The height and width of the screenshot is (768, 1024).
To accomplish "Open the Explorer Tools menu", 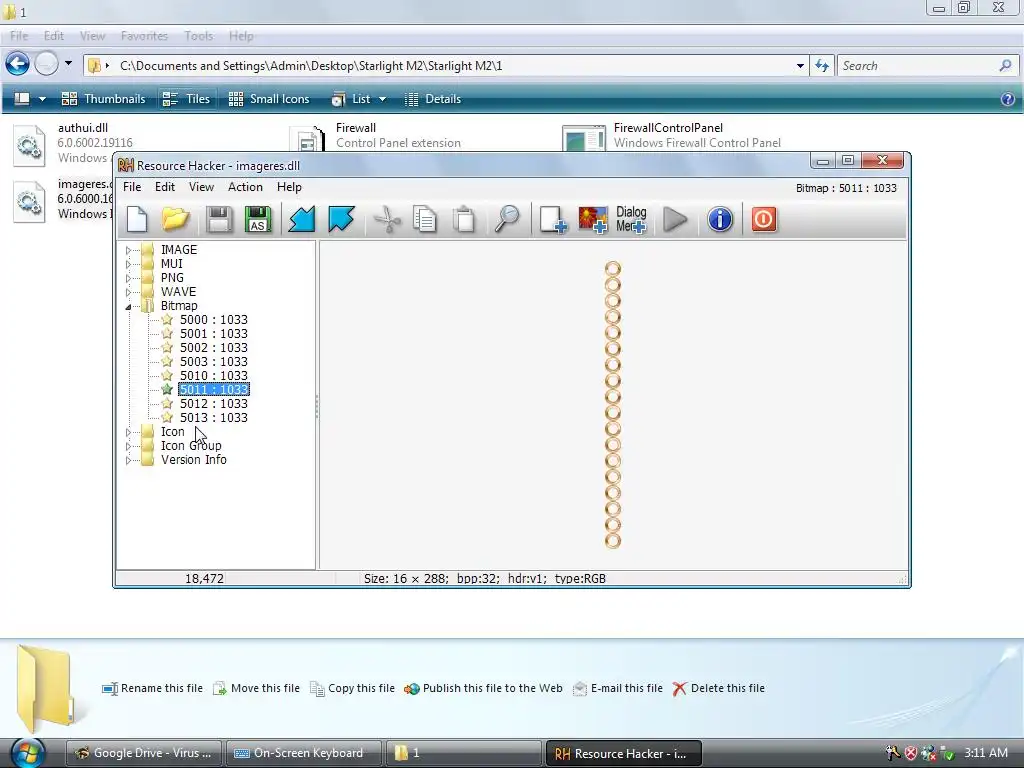I will (x=199, y=36).
